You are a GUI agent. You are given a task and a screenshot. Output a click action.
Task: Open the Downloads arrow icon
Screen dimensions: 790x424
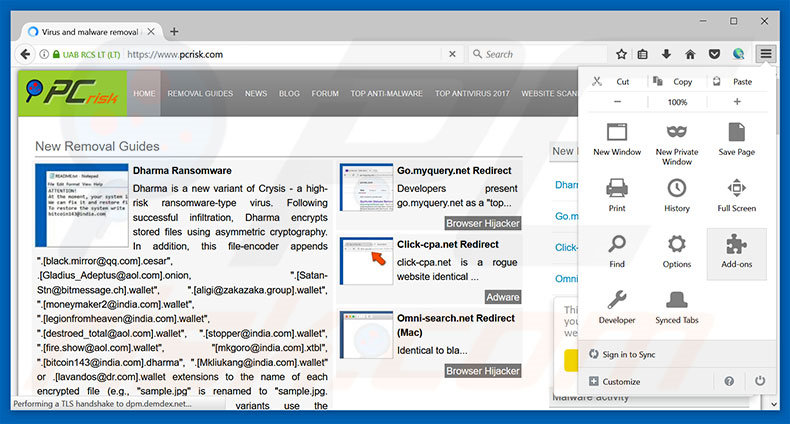click(x=666, y=54)
